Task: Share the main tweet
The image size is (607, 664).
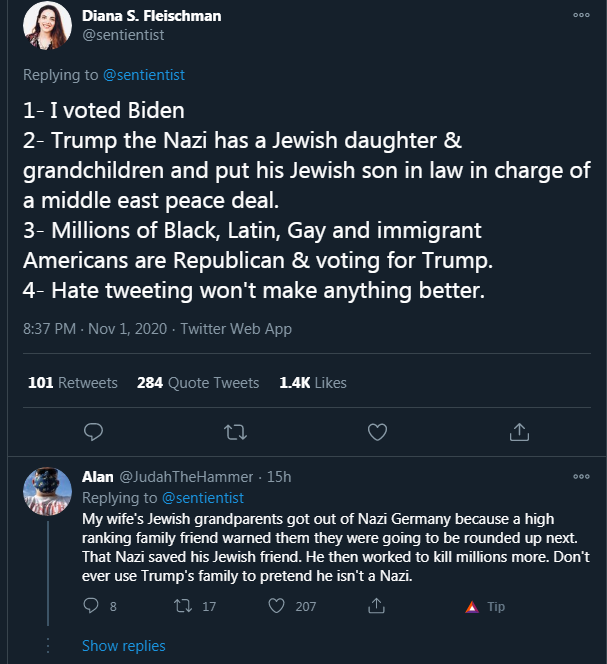Action: 519,432
